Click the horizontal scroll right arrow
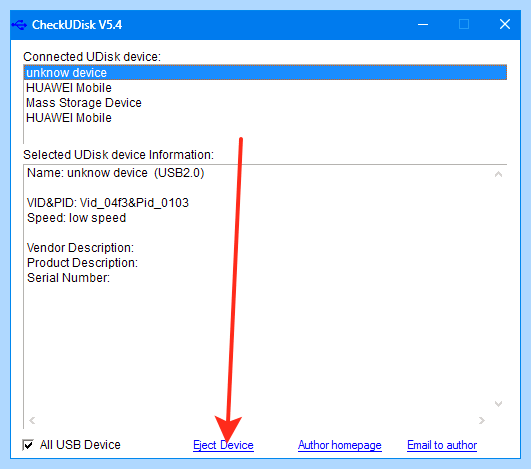The height and width of the screenshot is (469, 531). [482, 421]
